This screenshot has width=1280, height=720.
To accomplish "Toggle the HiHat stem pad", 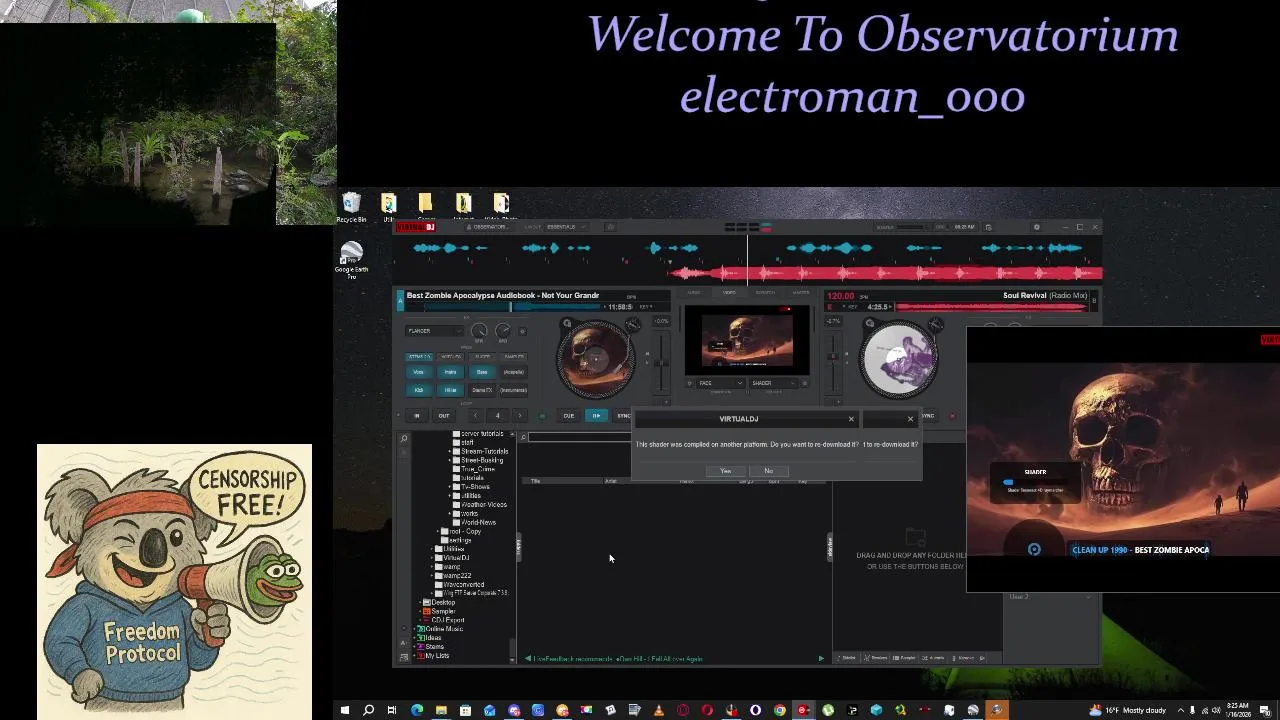I will (450, 390).
